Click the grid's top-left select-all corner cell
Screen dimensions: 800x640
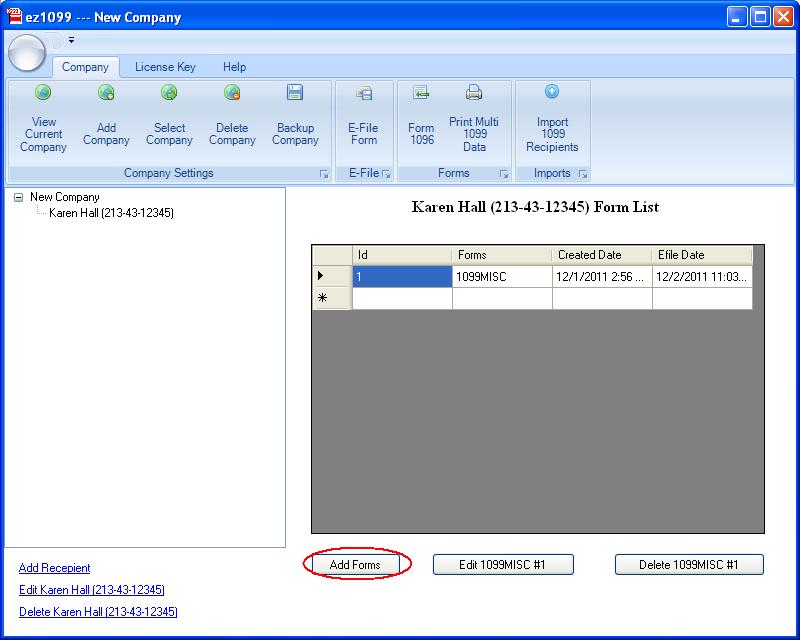pos(332,255)
